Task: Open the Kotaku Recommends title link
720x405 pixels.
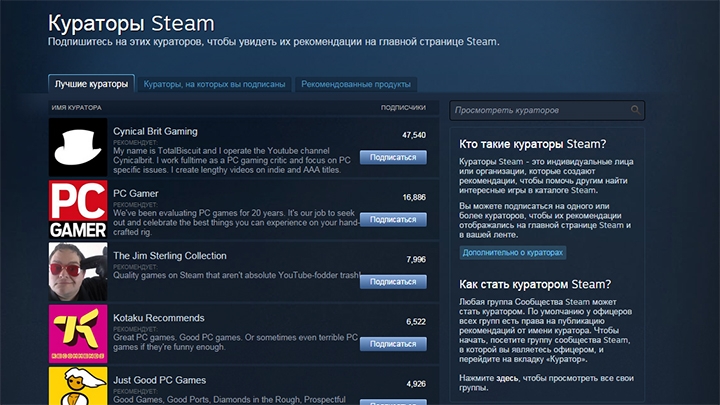Action: pyautogui.click(x=159, y=318)
